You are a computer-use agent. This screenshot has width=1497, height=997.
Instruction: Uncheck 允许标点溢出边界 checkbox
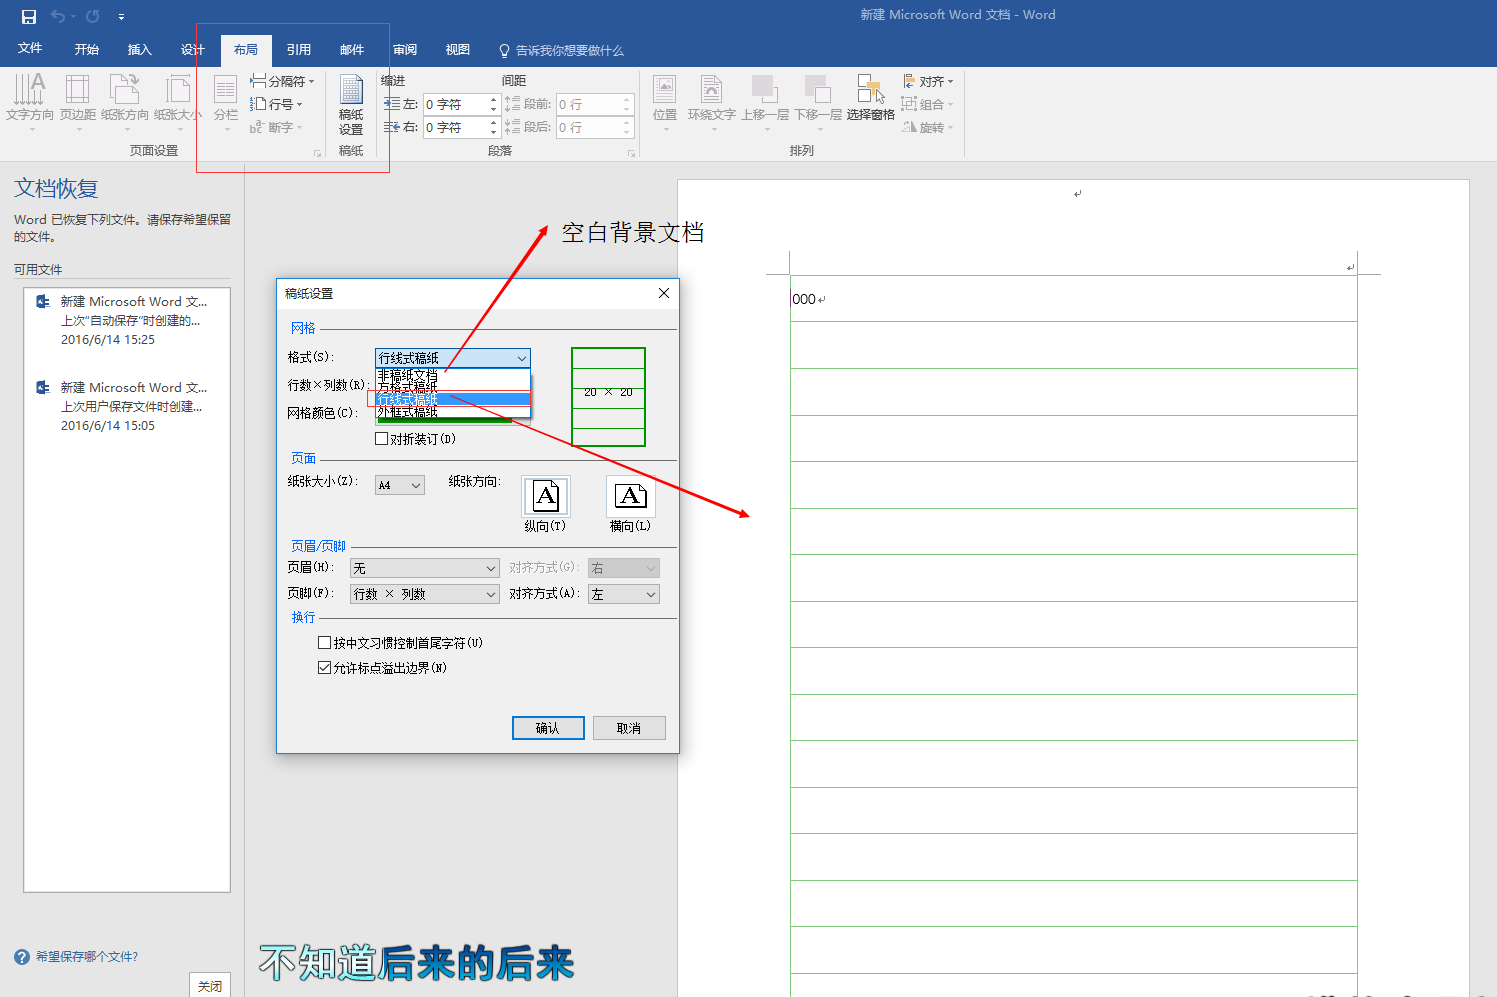(324, 668)
